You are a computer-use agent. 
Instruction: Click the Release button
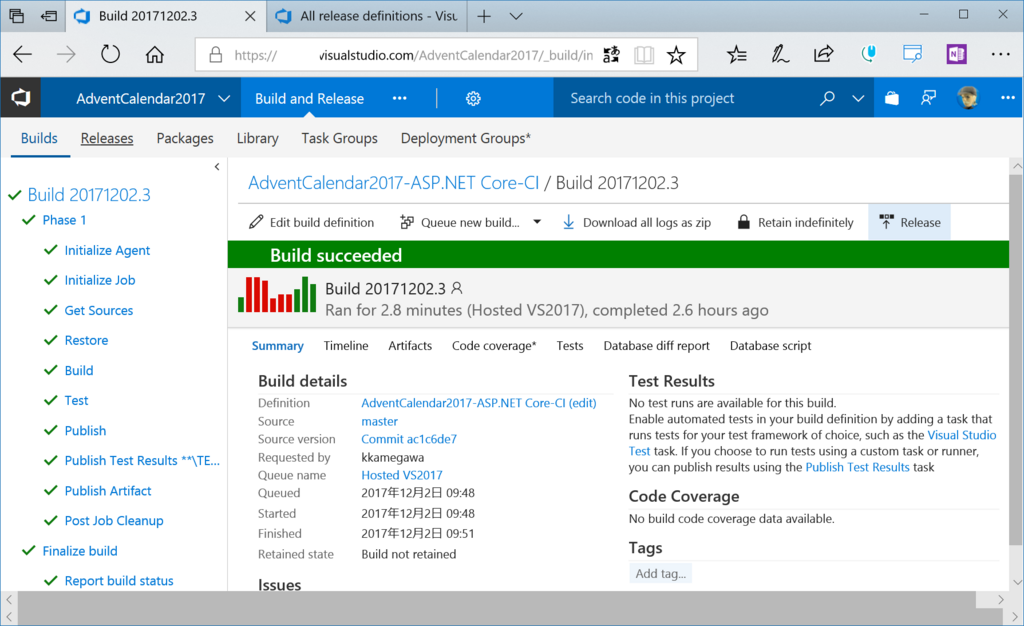(x=910, y=223)
